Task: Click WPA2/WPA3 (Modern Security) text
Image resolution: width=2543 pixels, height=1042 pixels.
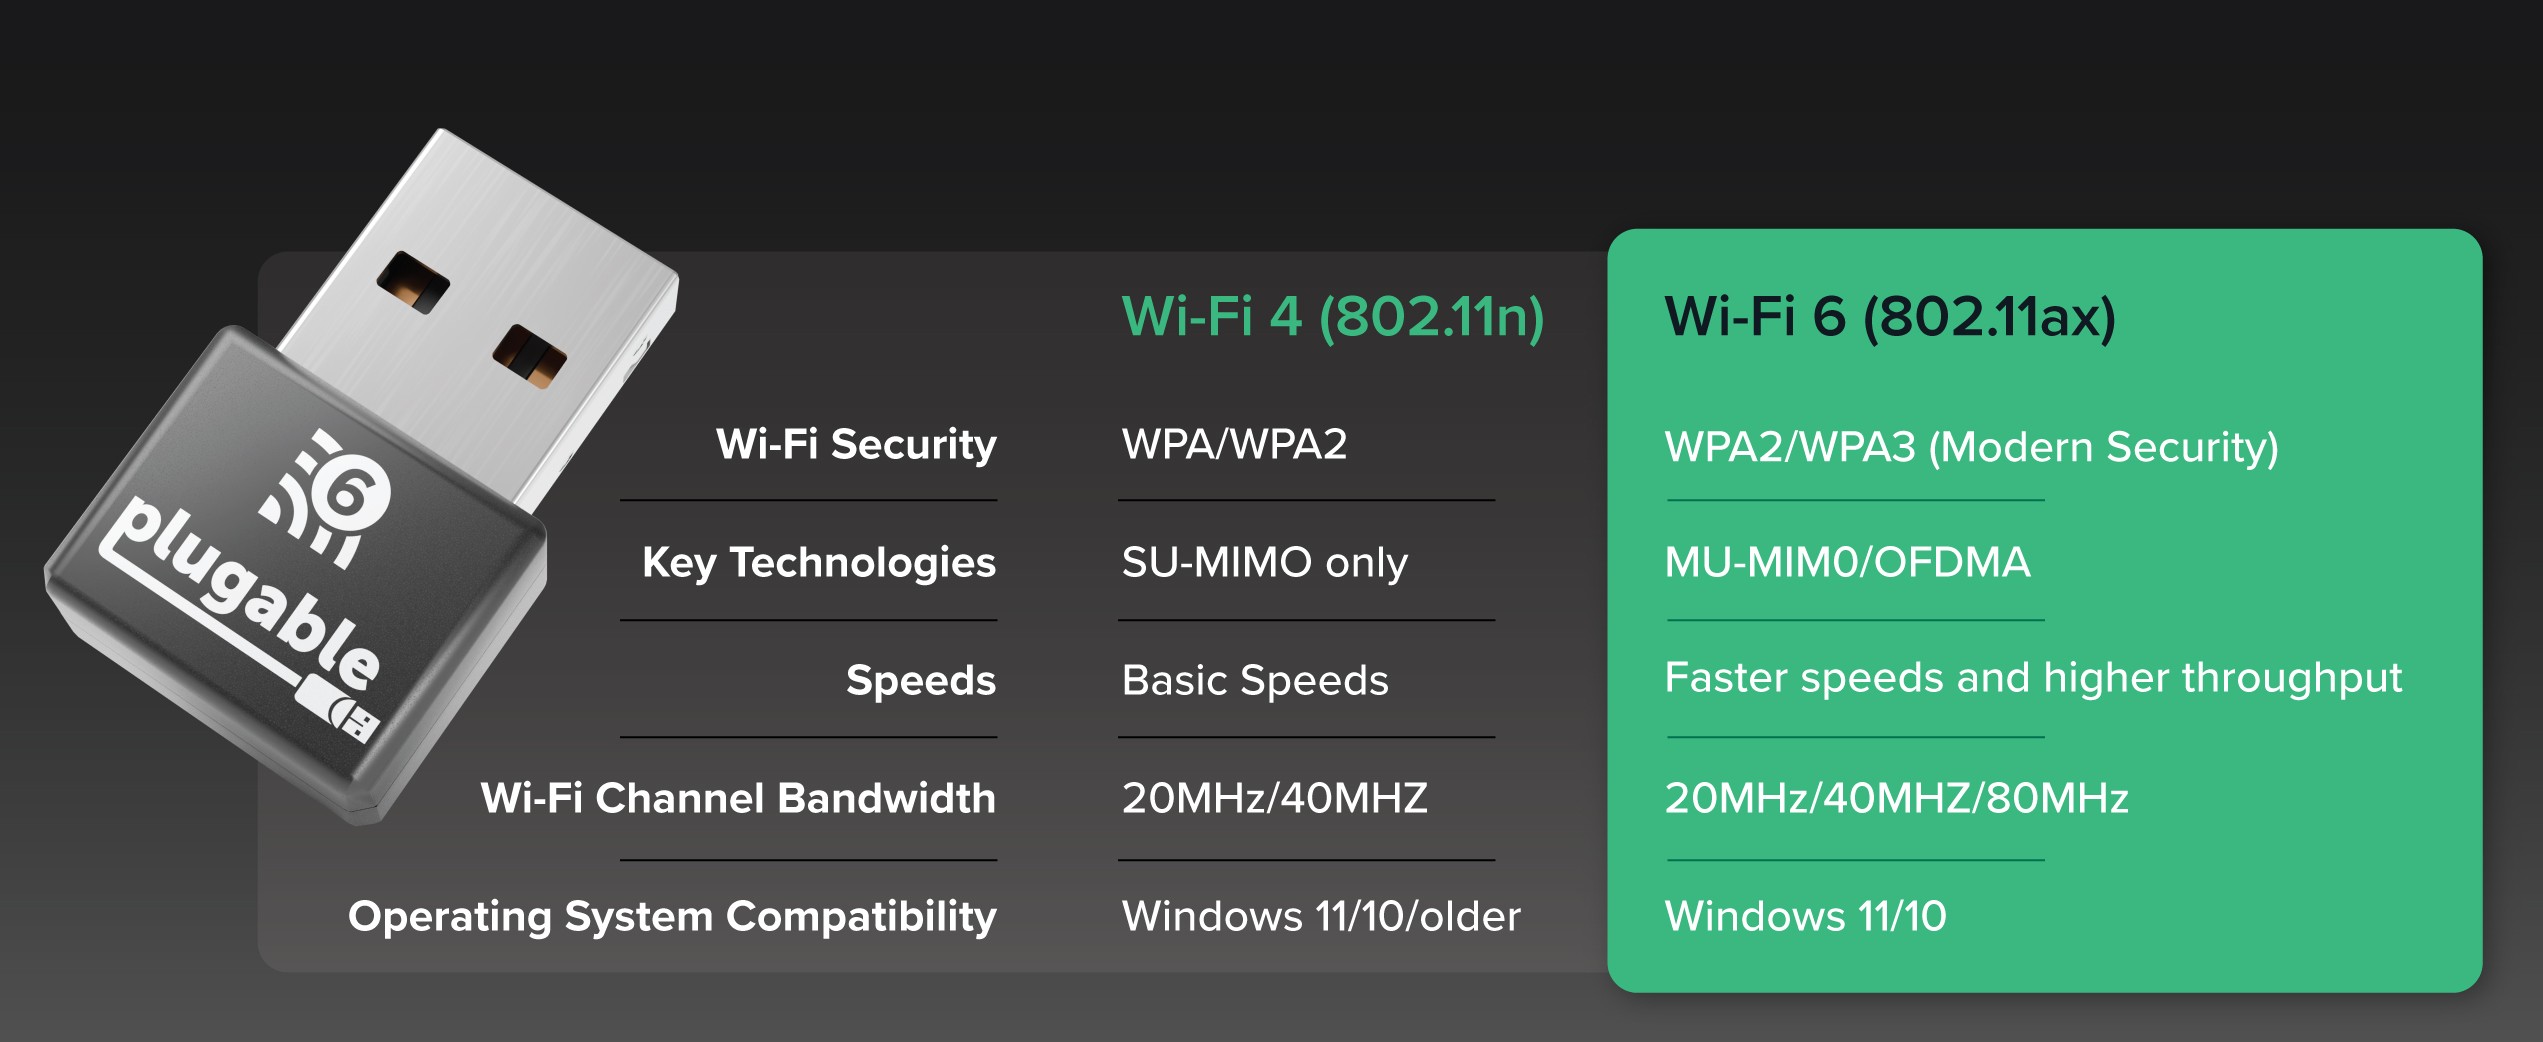Action: tap(1971, 446)
